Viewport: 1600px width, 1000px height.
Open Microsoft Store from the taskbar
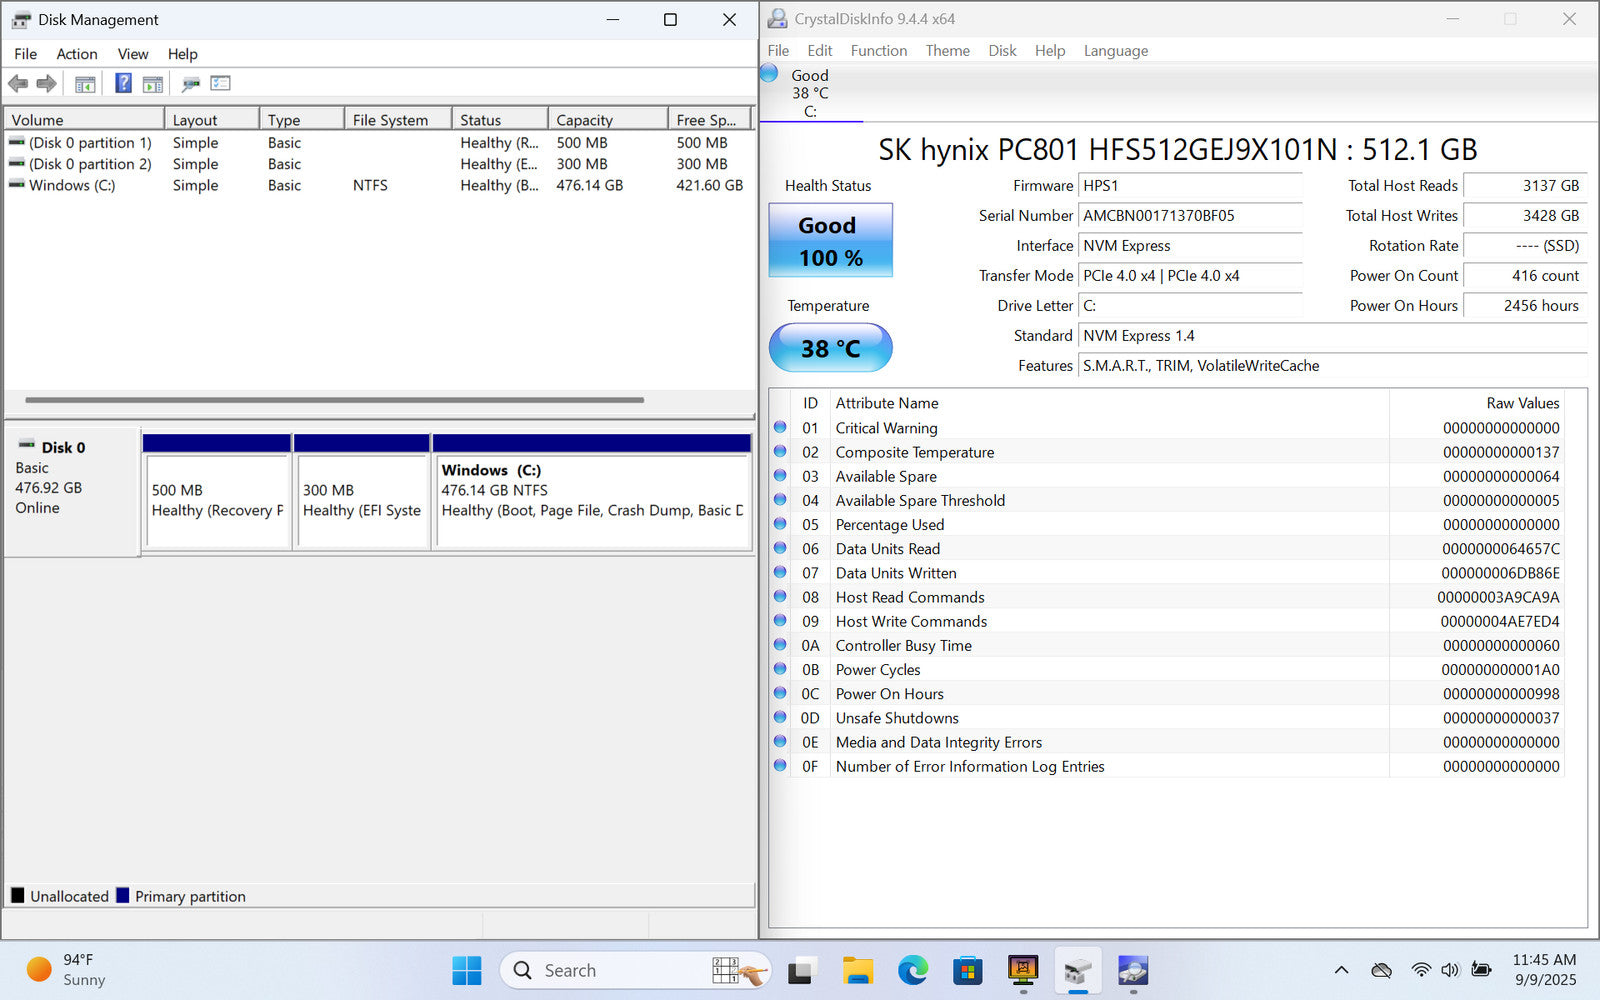click(x=967, y=970)
